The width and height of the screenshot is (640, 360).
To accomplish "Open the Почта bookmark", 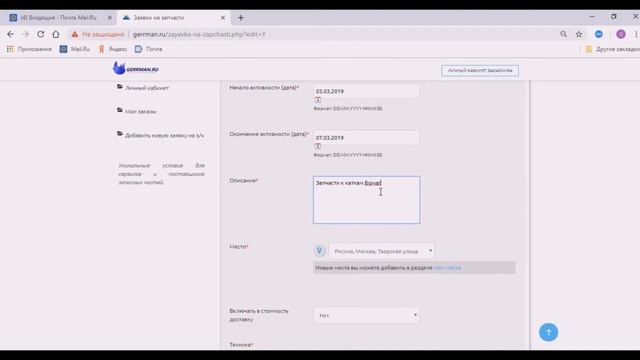I will [149, 49].
